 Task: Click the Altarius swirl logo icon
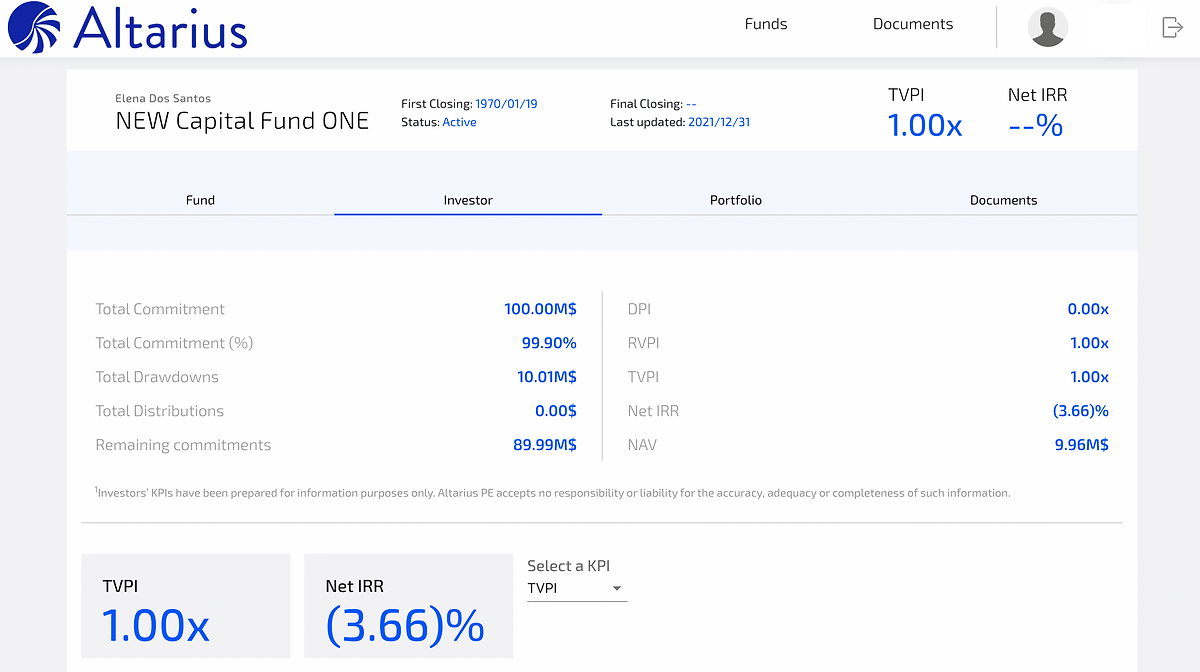click(x=33, y=27)
